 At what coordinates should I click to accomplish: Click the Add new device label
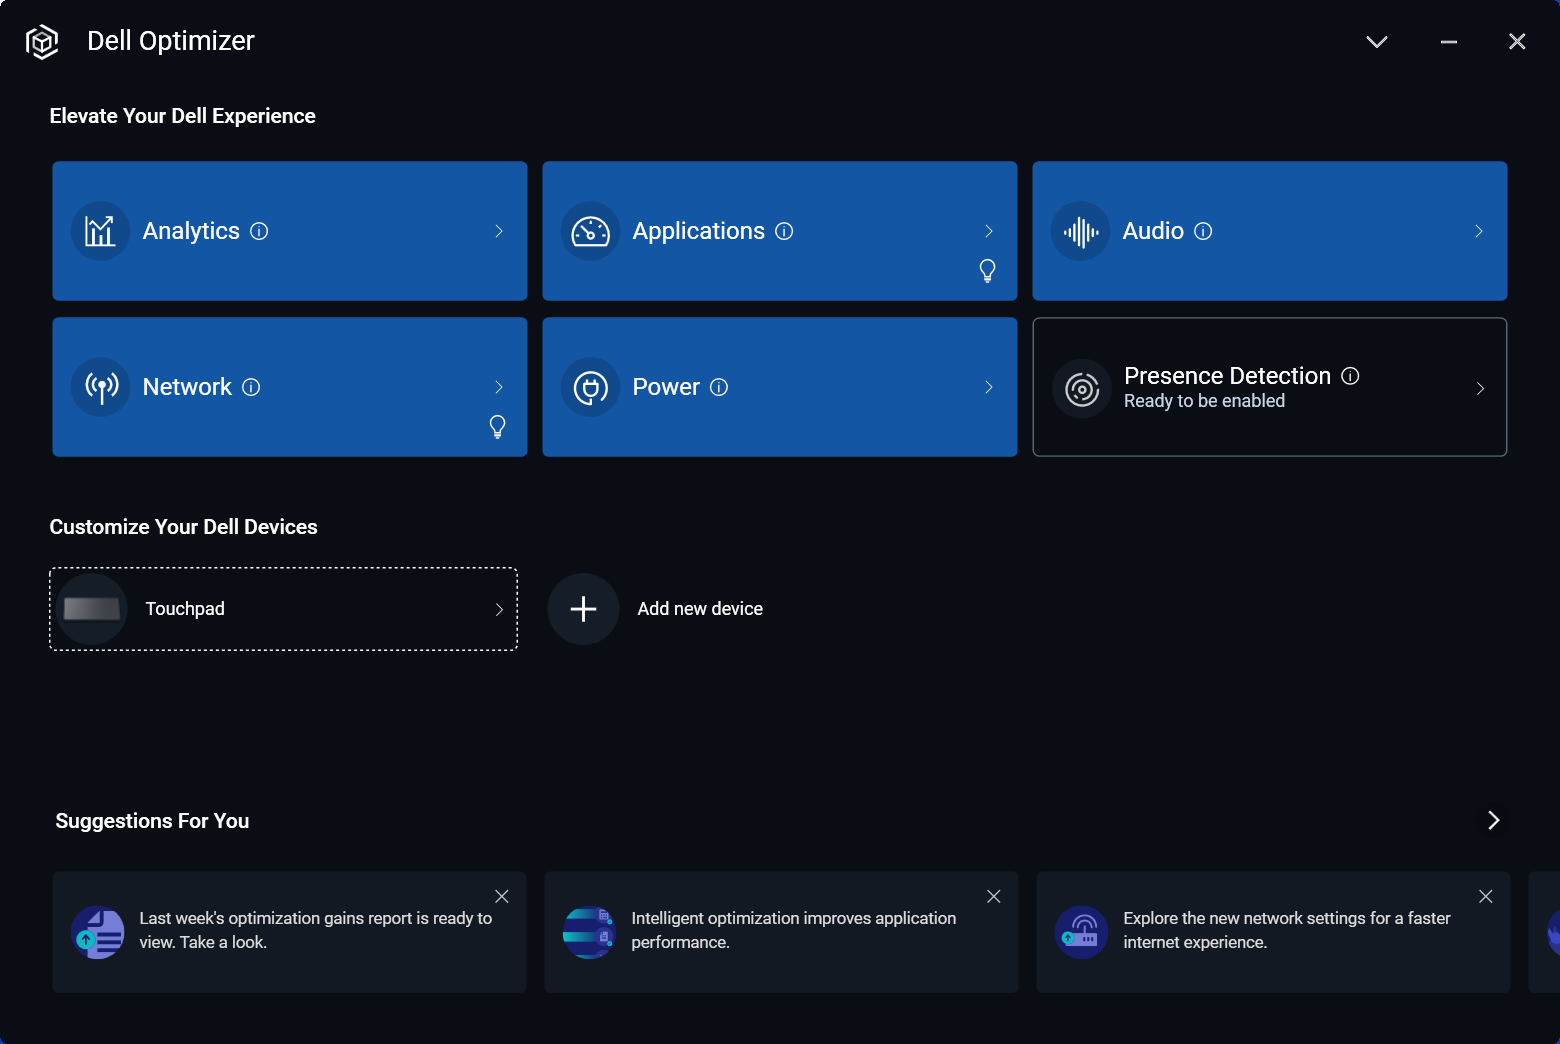(x=700, y=609)
